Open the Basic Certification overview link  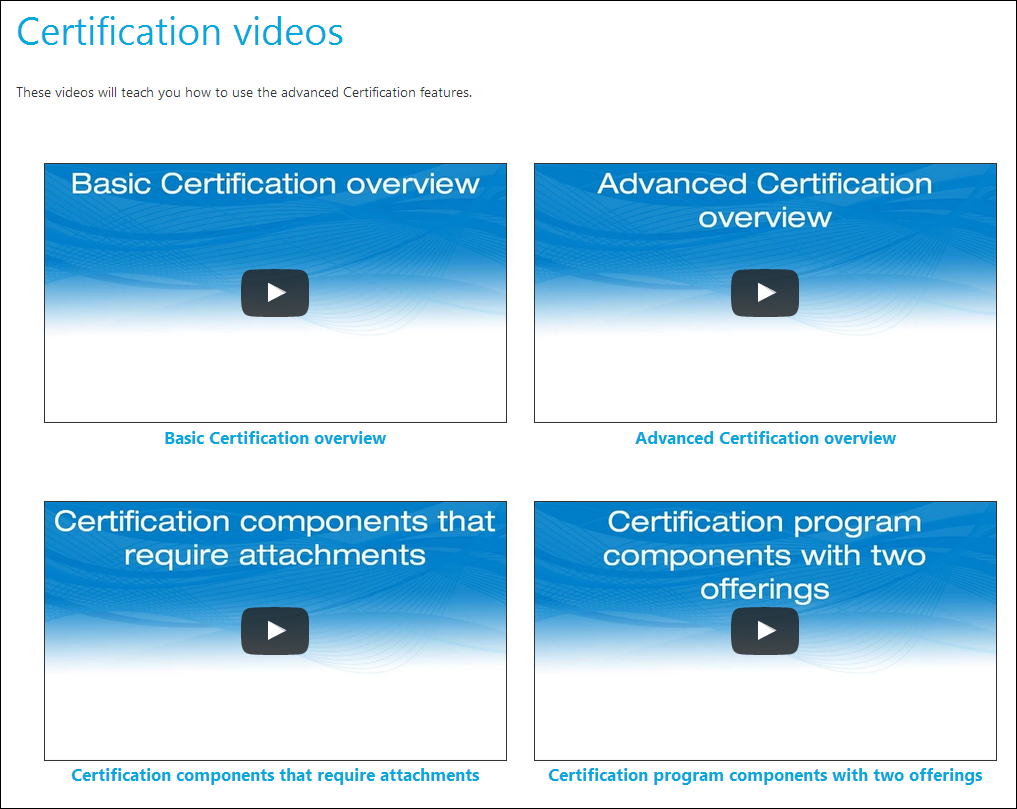[x=275, y=439]
